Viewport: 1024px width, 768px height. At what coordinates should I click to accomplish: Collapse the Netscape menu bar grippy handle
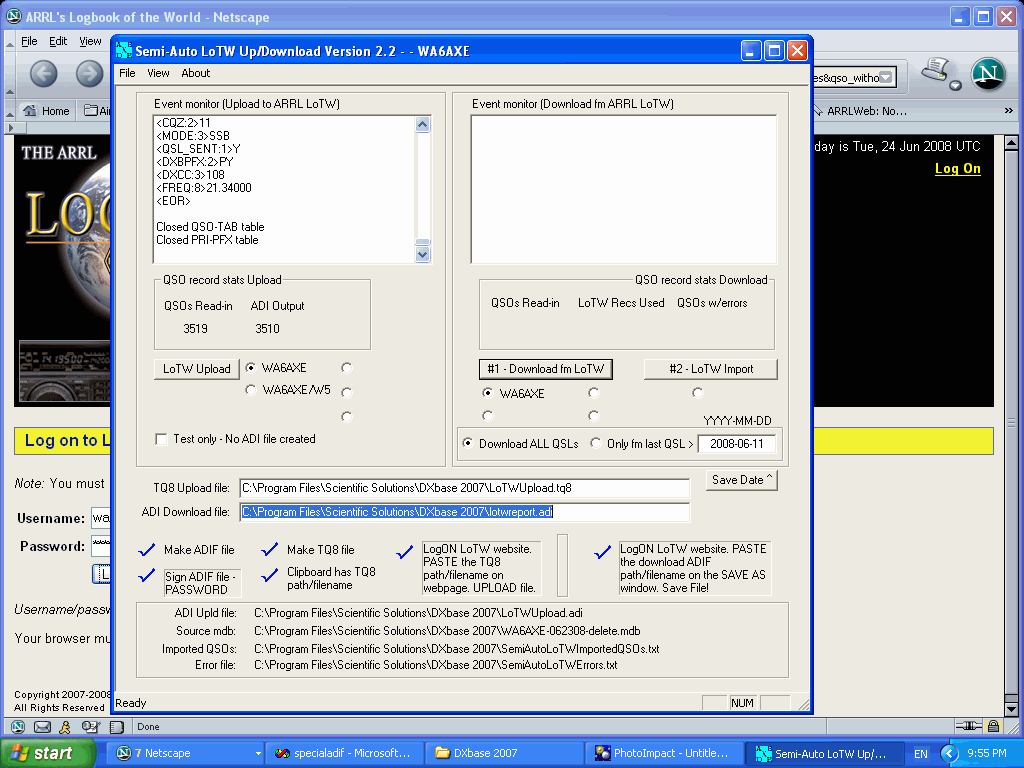pyautogui.click(x=10, y=42)
